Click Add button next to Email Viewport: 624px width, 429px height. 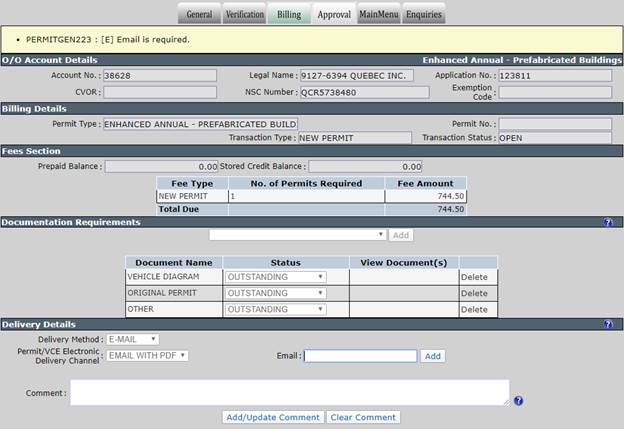pyautogui.click(x=433, y=356)
